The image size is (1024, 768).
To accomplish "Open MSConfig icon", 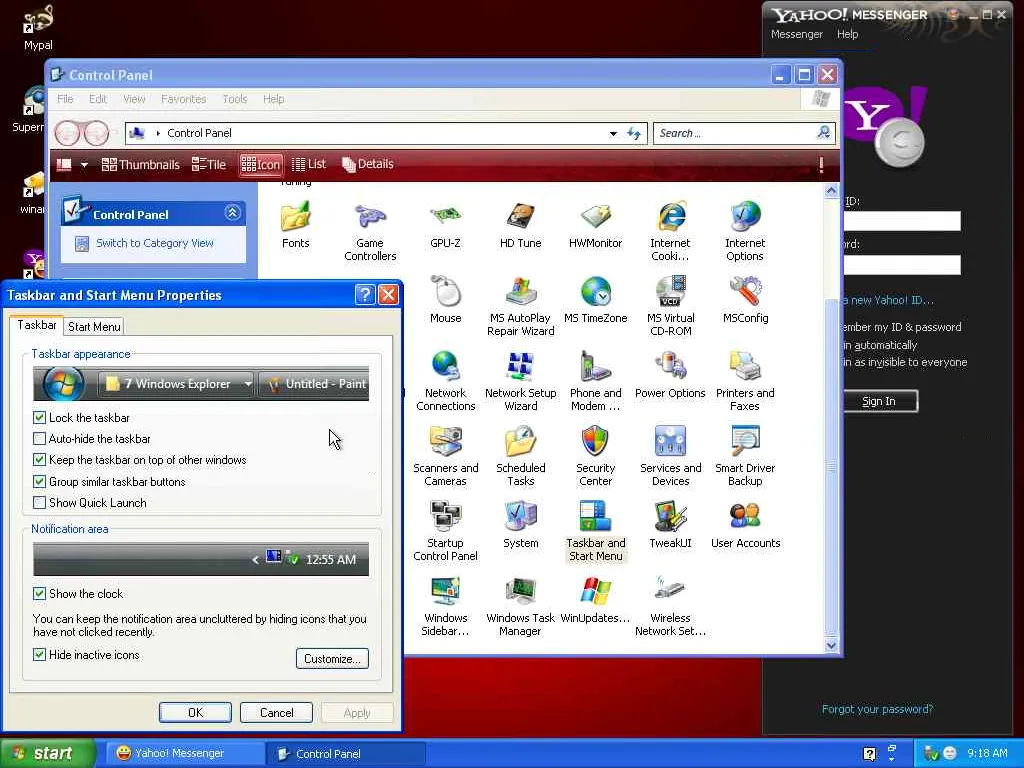I will click(x=745, y=300).
